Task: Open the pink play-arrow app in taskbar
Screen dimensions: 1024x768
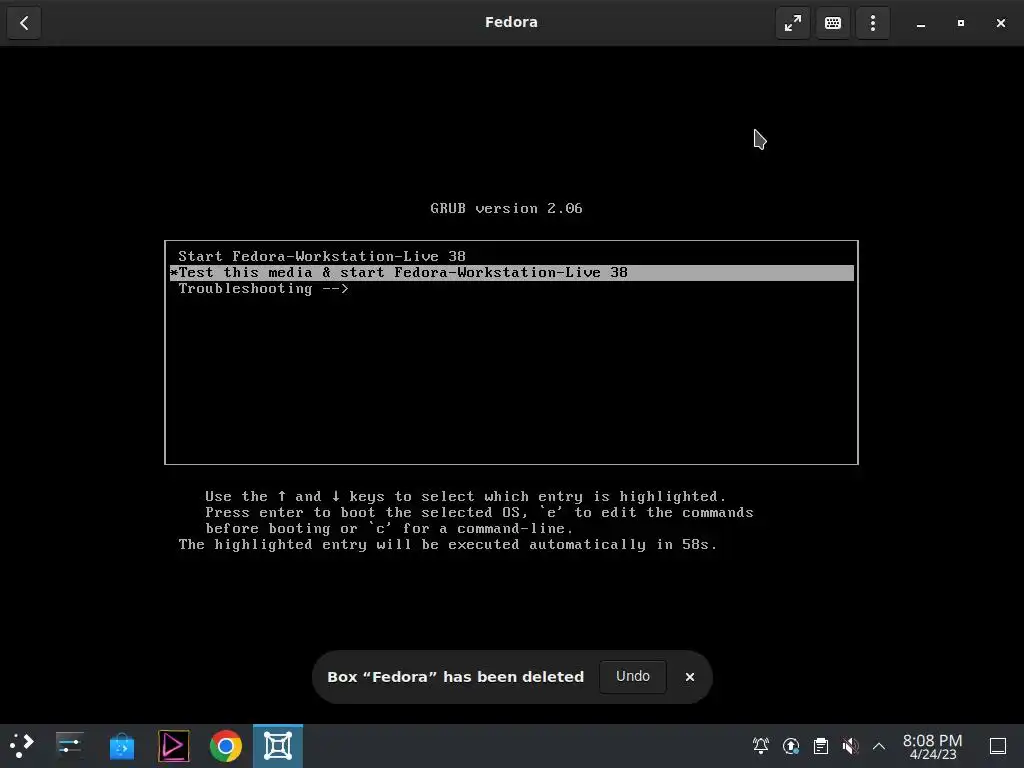Action: point(174,746)
